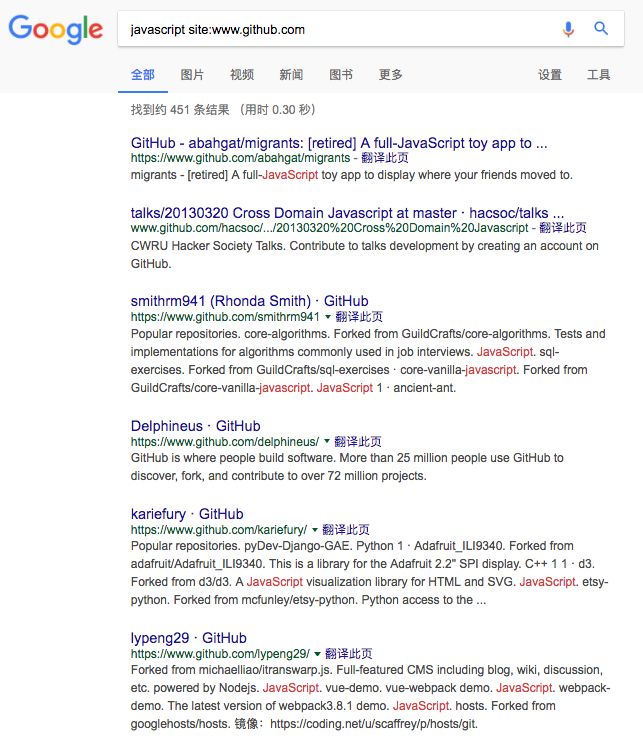This screenshot has width=643, height=740.
Task: Click the URL https://www.github.com/smithrm941
Action: (225, 317)
